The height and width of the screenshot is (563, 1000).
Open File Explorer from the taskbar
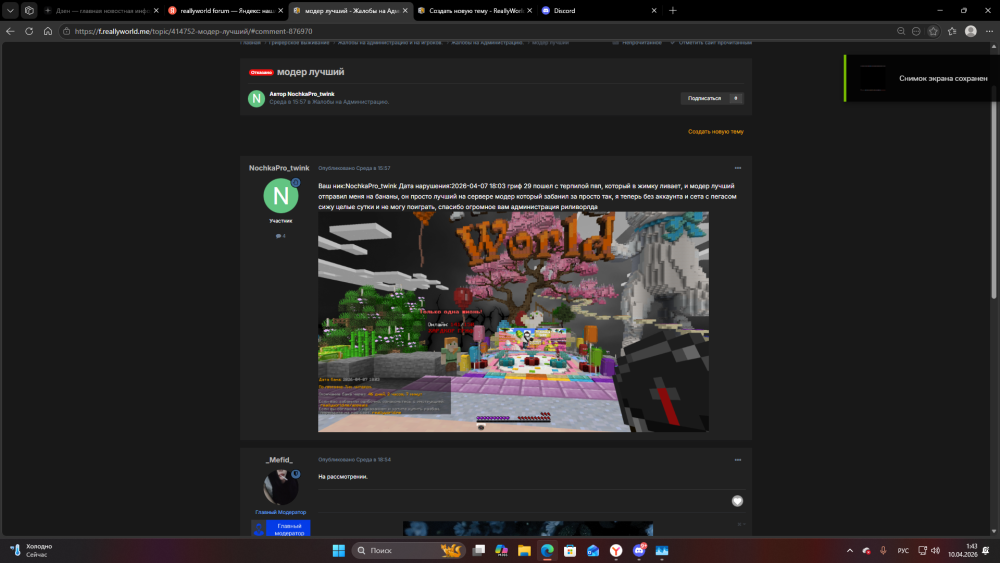point(524,550)
